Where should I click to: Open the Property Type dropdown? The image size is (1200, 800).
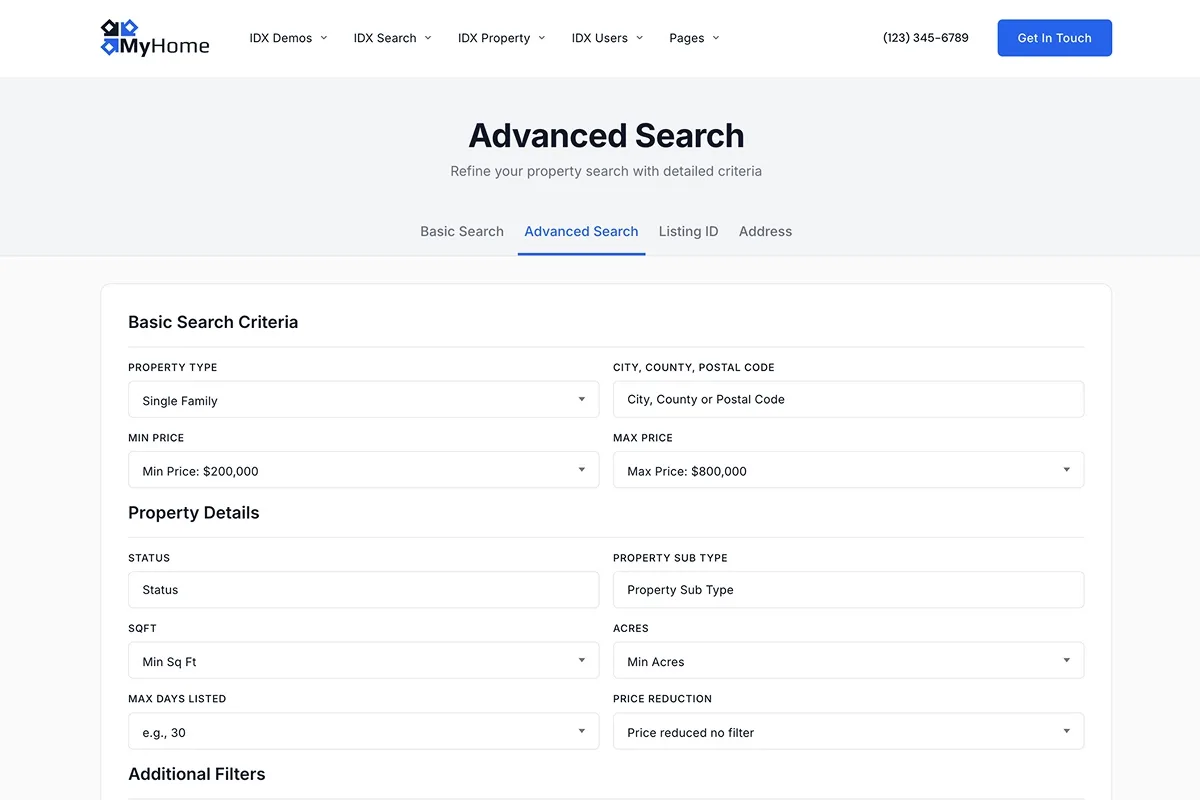point(363,399)
